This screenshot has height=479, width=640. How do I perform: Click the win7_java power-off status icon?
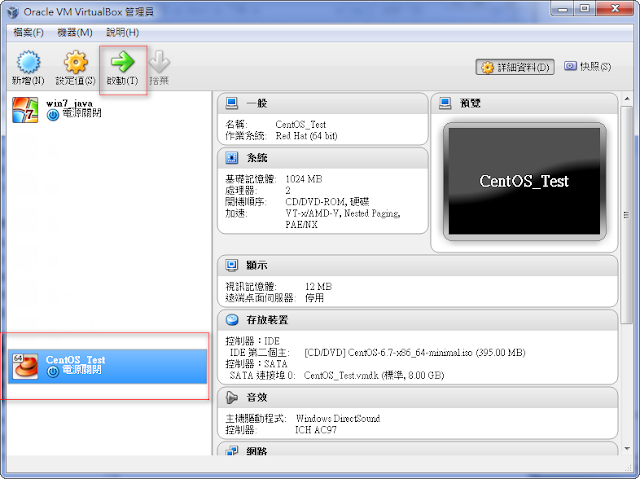(52, 115)
